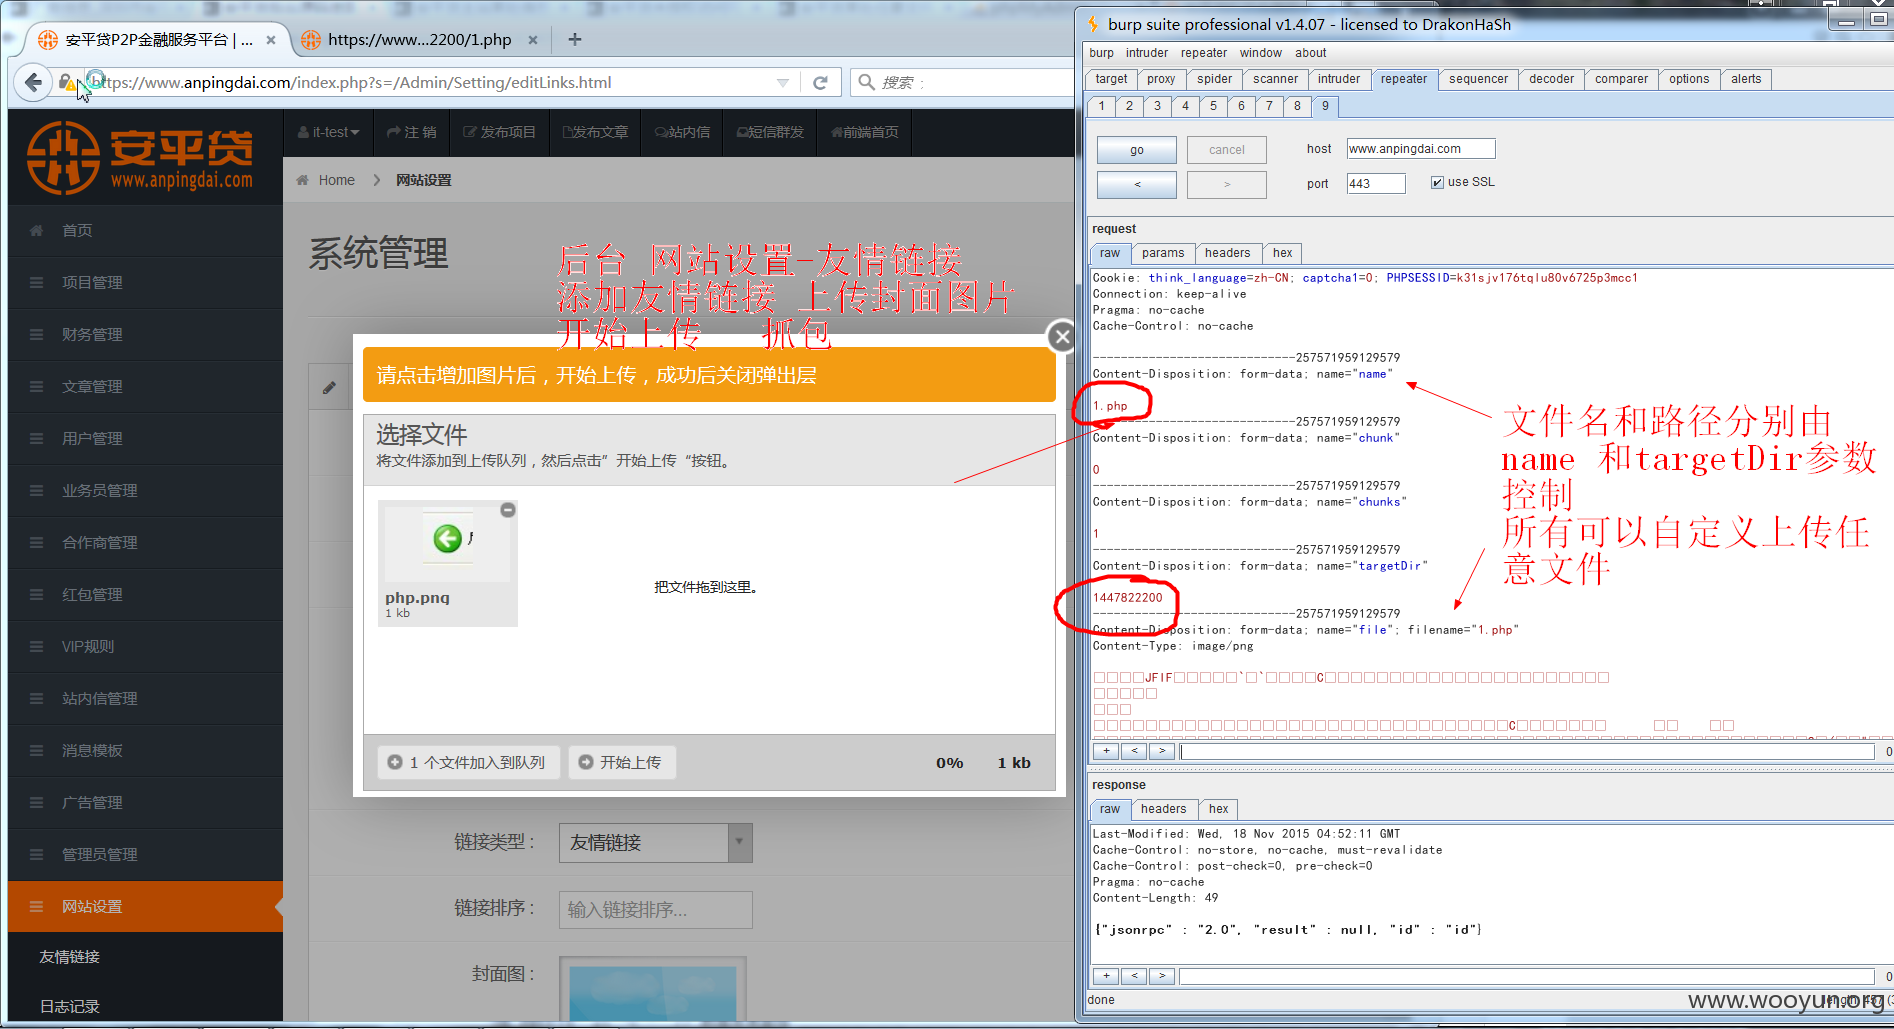
Task: Switch to the 1.php browser tab
Action: 420,40
